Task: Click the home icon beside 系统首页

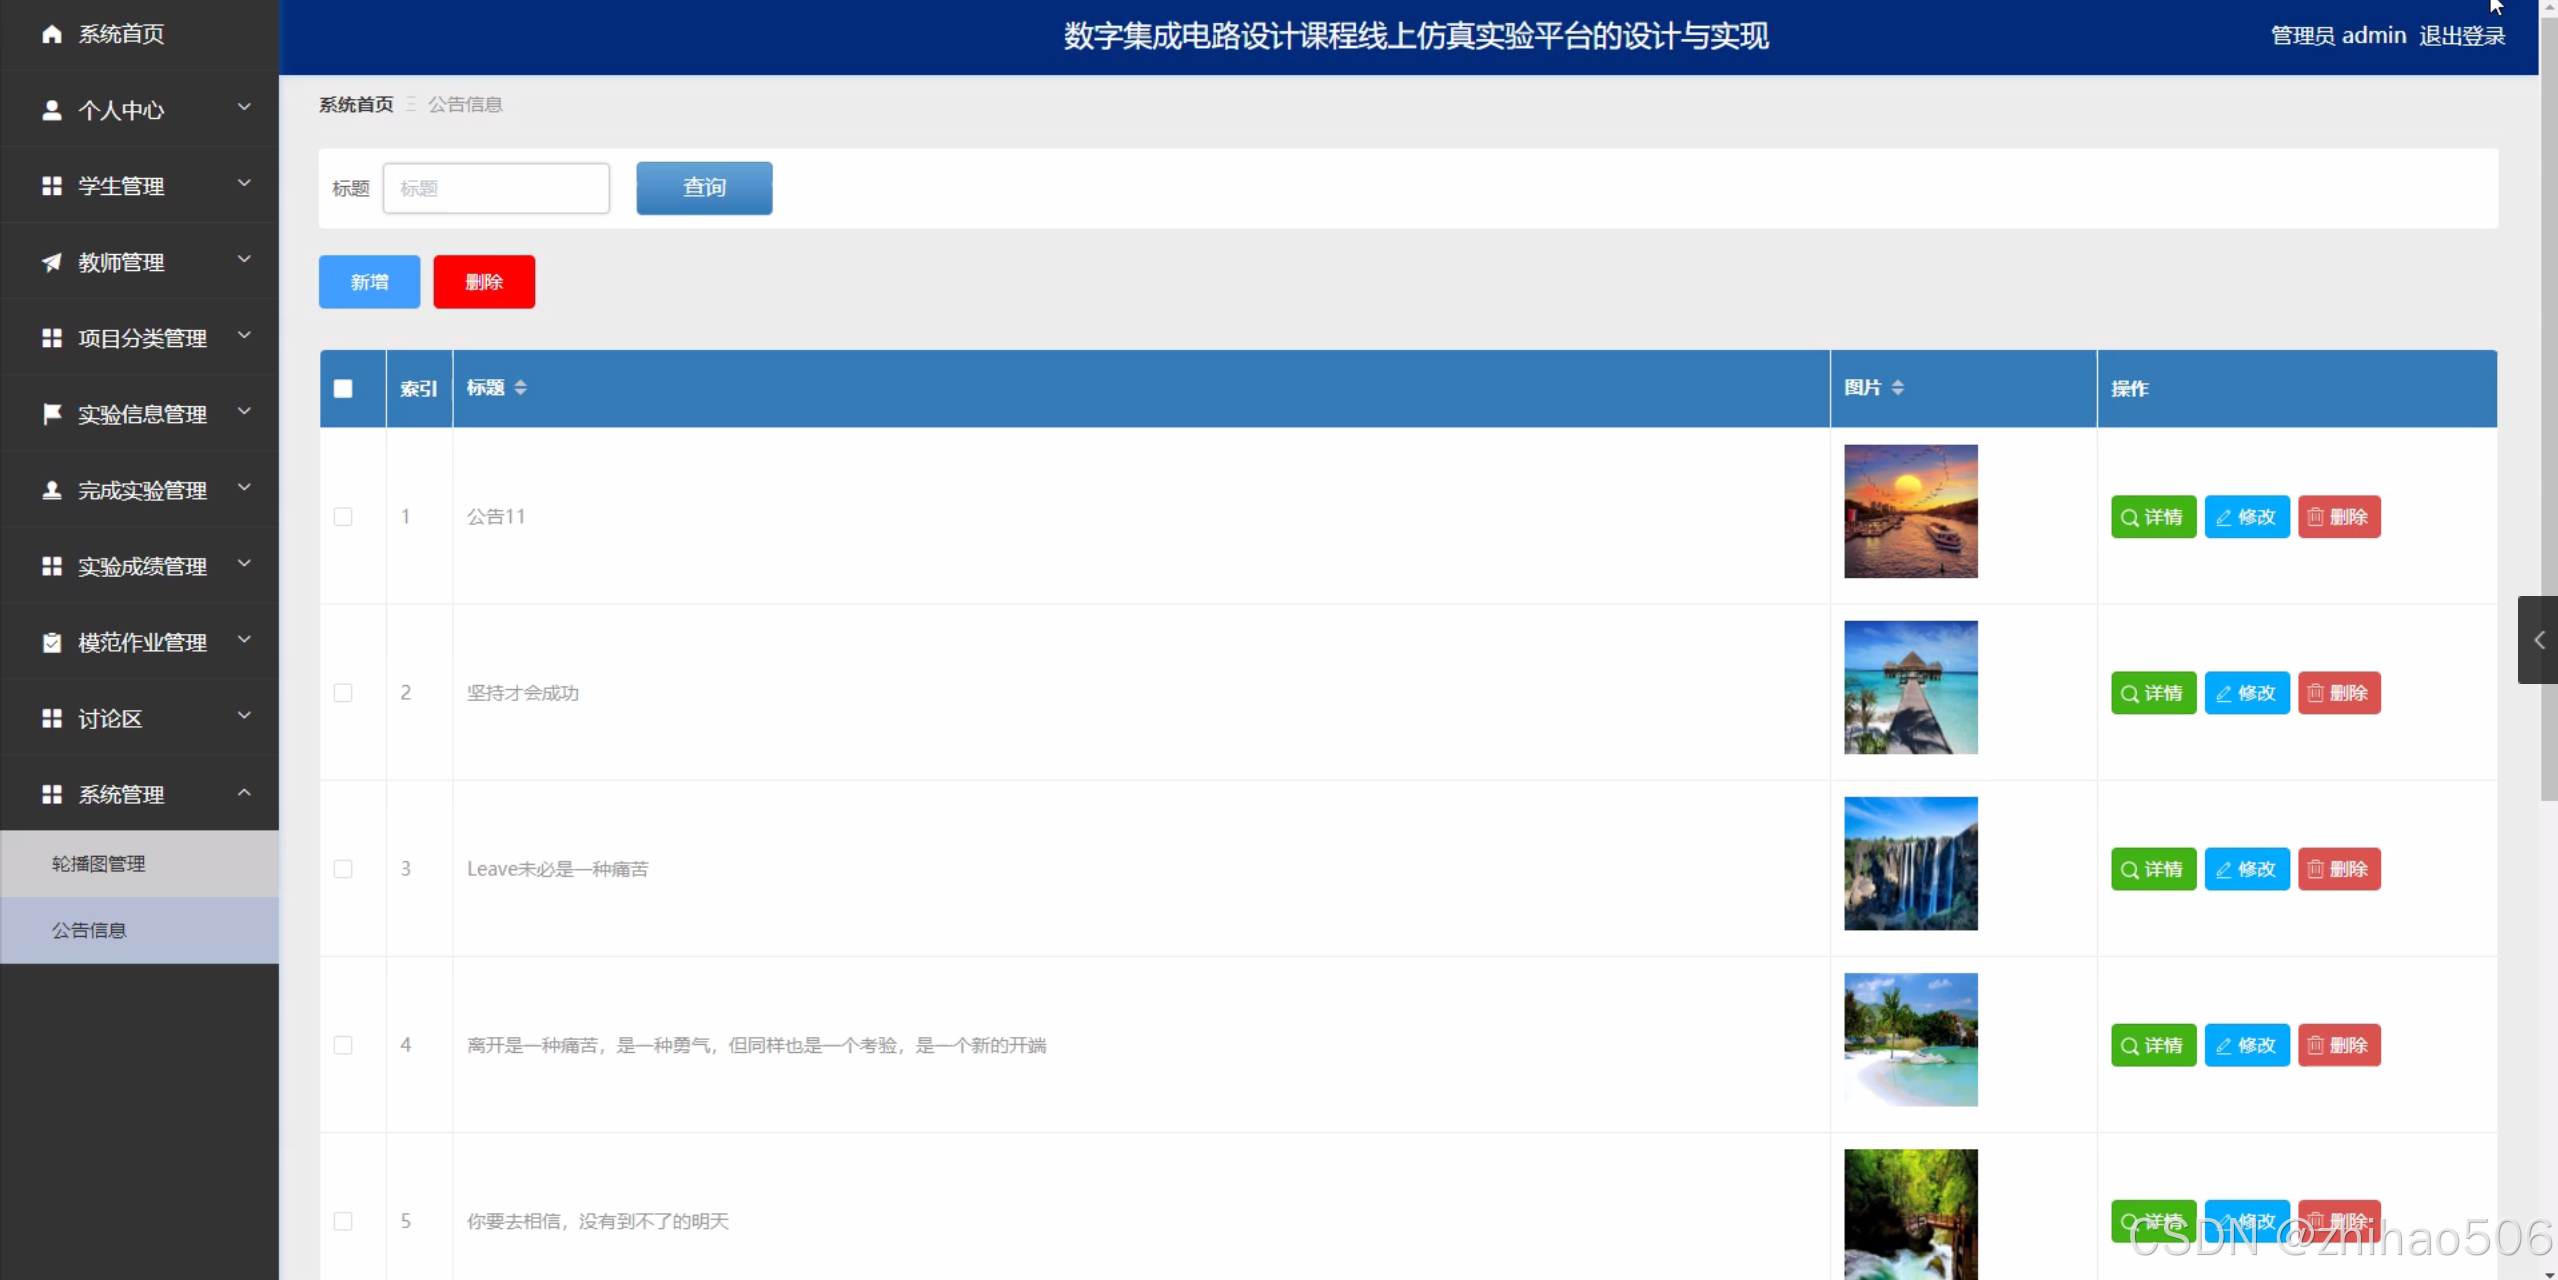Action: point(52,34)
